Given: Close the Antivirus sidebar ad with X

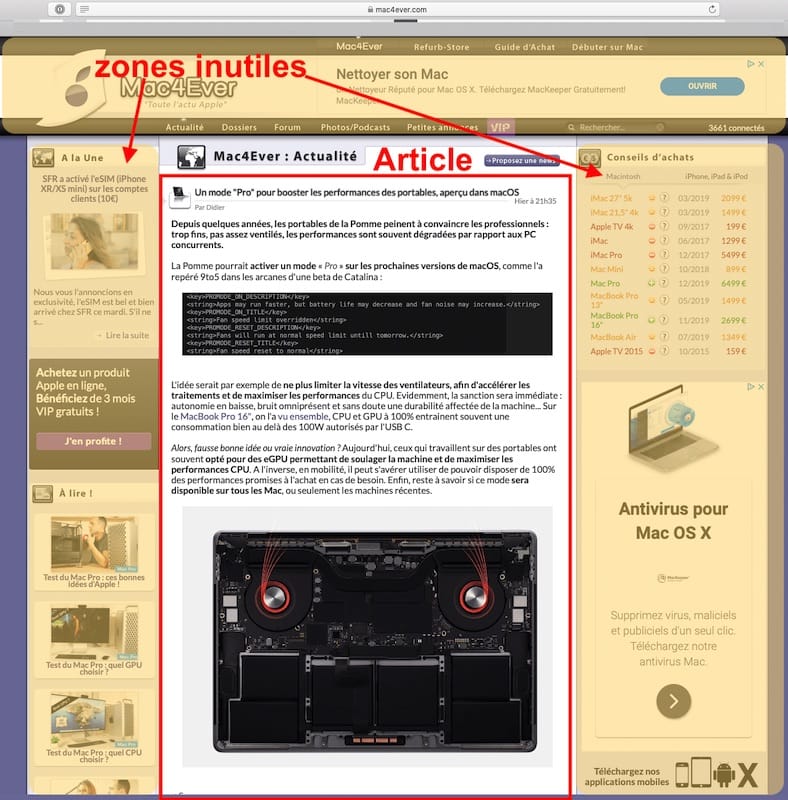Looking at the screenshot, I should tap(760, 387).
